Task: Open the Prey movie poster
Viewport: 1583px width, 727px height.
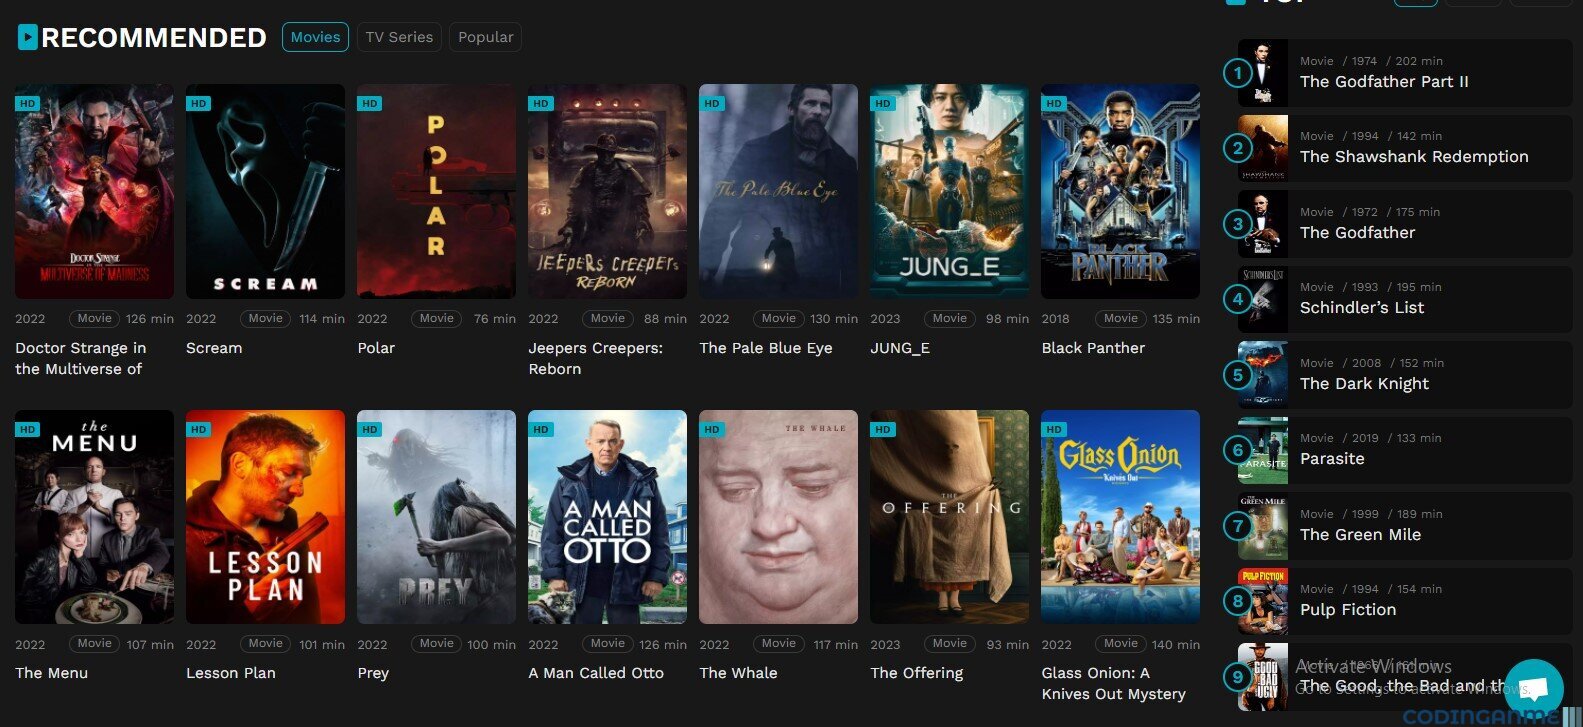Action: click(x=436, y=517)
